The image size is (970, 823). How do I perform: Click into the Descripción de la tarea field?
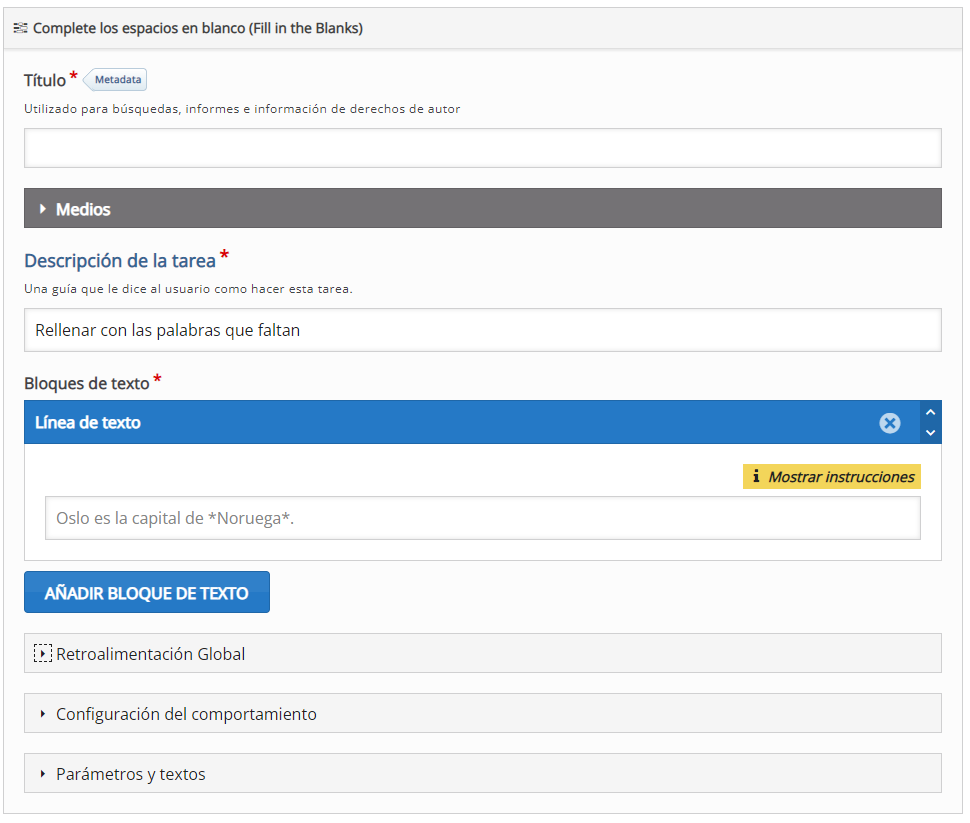(x=482, y=330)
